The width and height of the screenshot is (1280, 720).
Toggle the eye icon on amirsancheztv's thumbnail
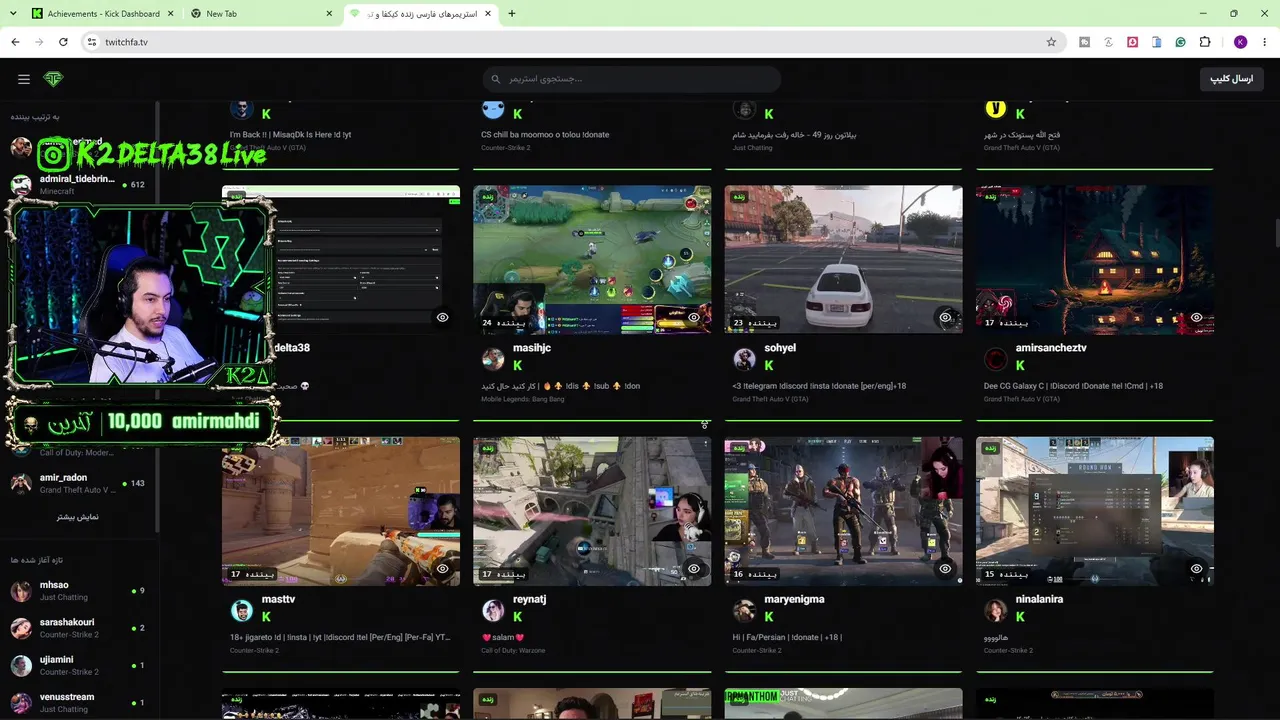click(1196, 318)
